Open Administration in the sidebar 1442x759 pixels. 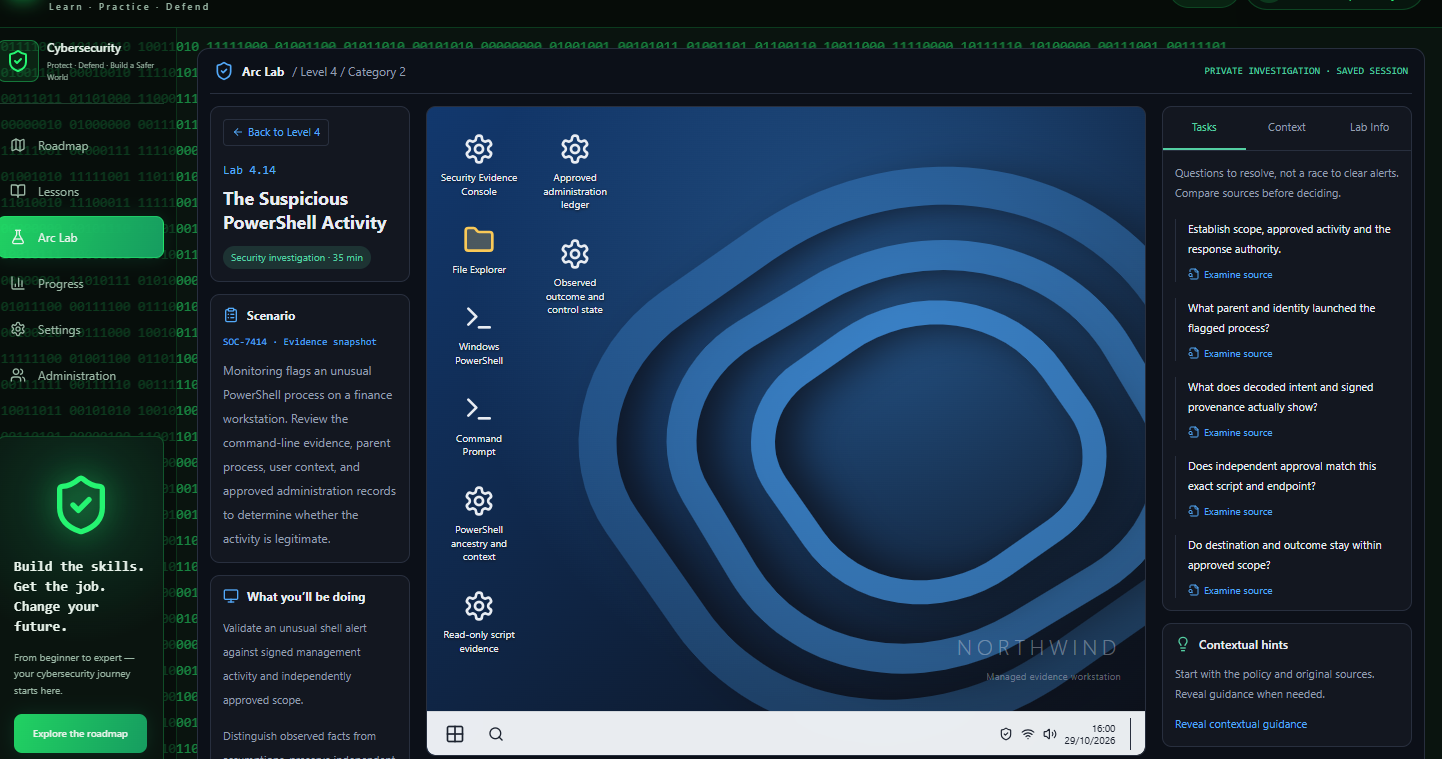[x=82, y=376]
